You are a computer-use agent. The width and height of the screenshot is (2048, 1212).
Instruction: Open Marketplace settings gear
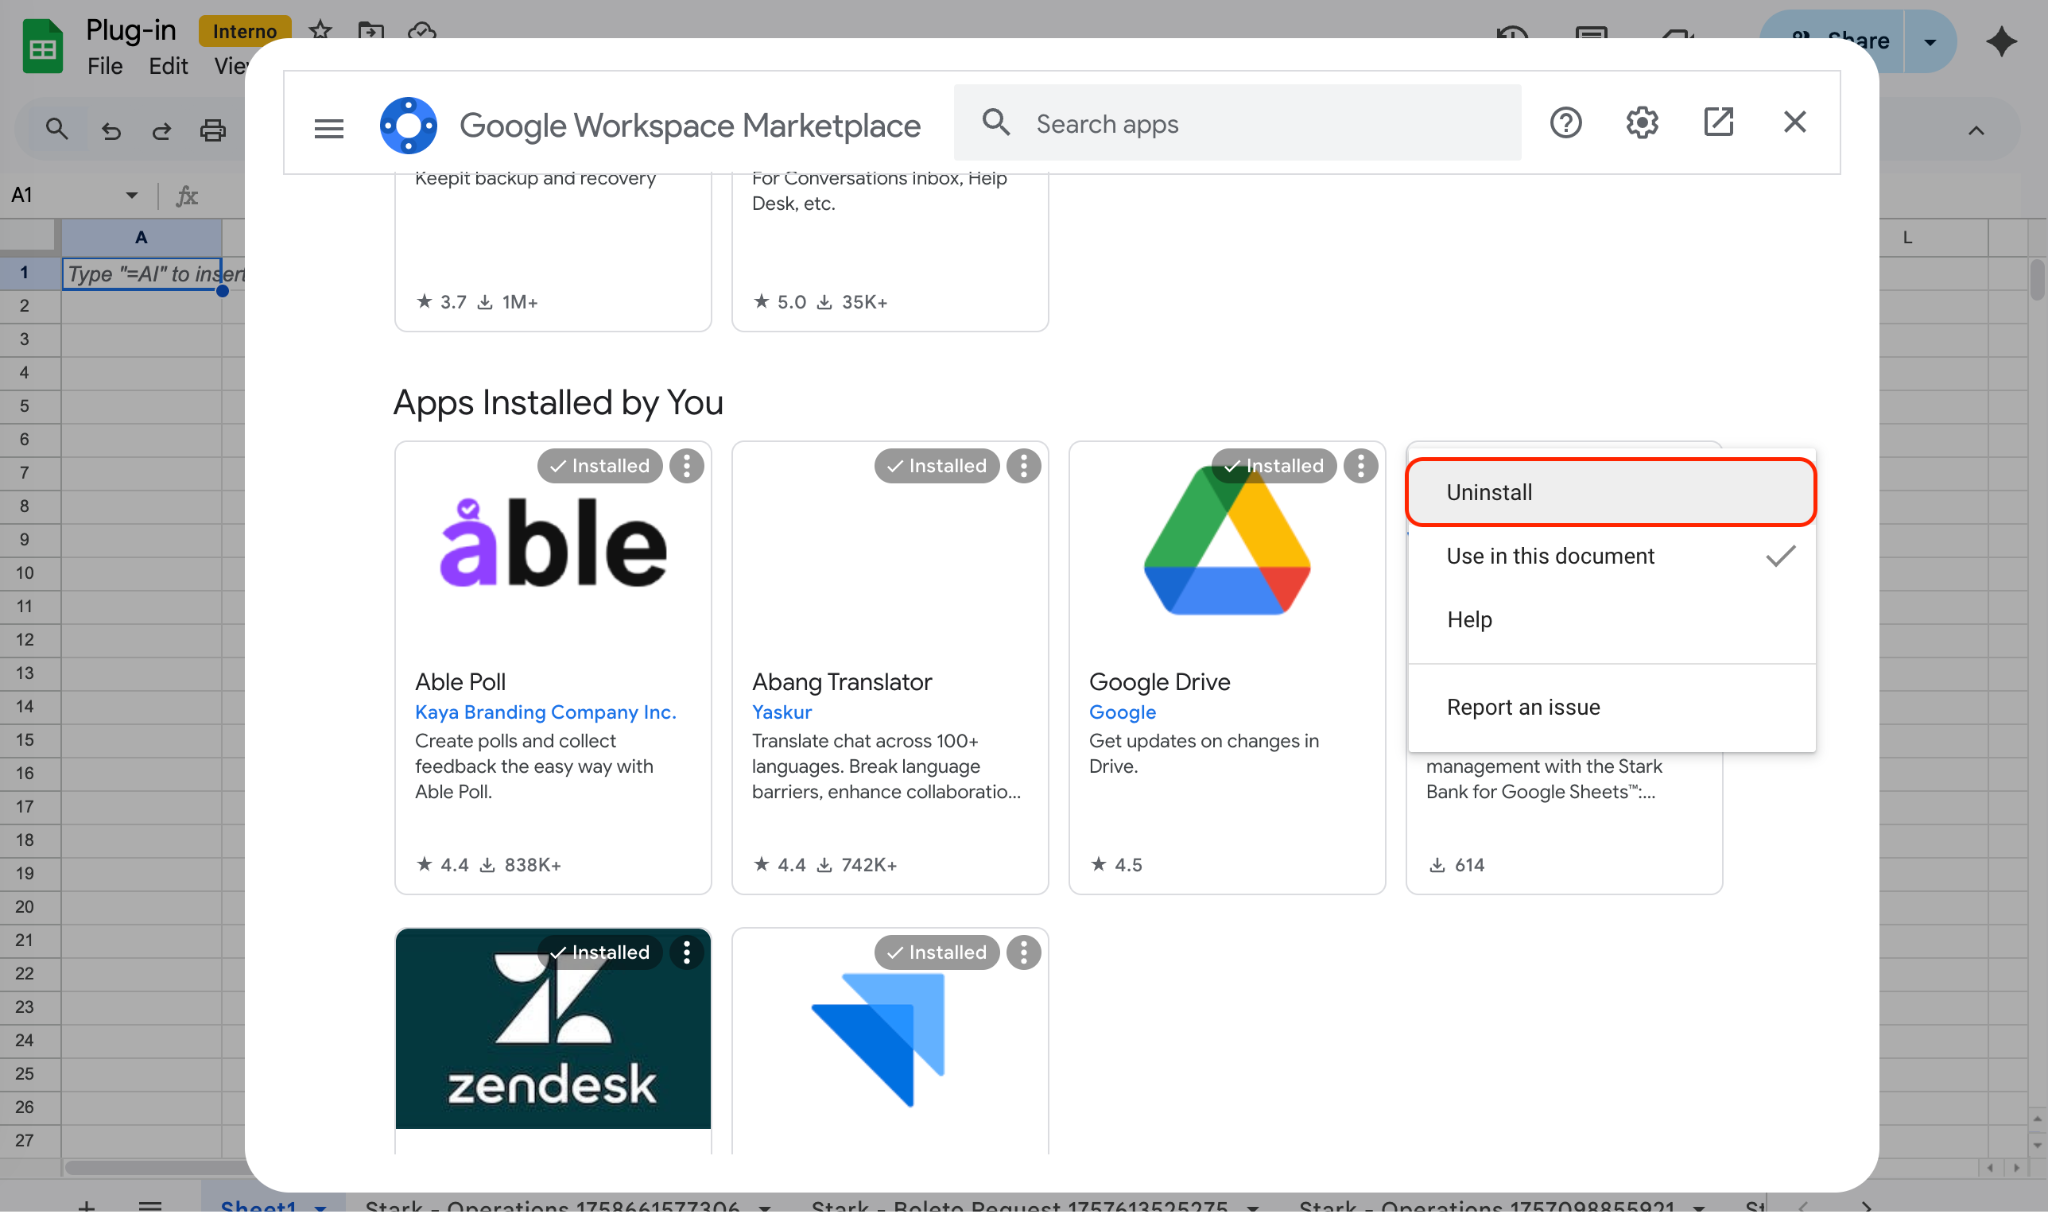click(x=1642, y=123)
